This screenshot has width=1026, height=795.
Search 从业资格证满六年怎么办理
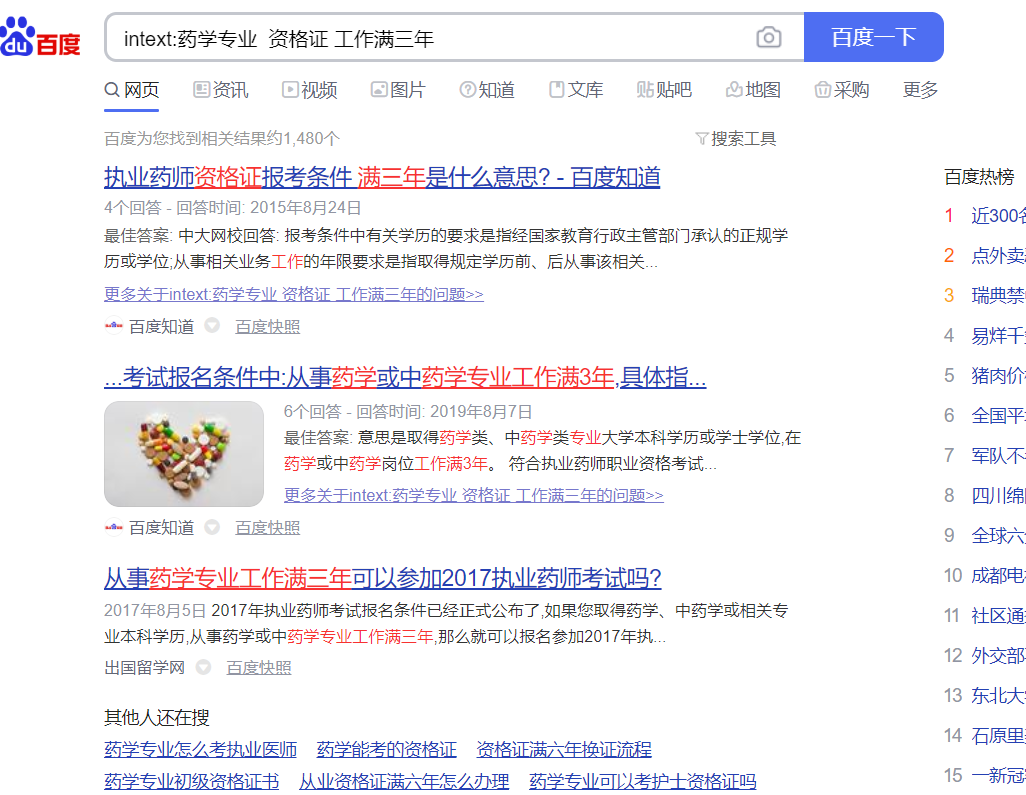tap(404, 781)
